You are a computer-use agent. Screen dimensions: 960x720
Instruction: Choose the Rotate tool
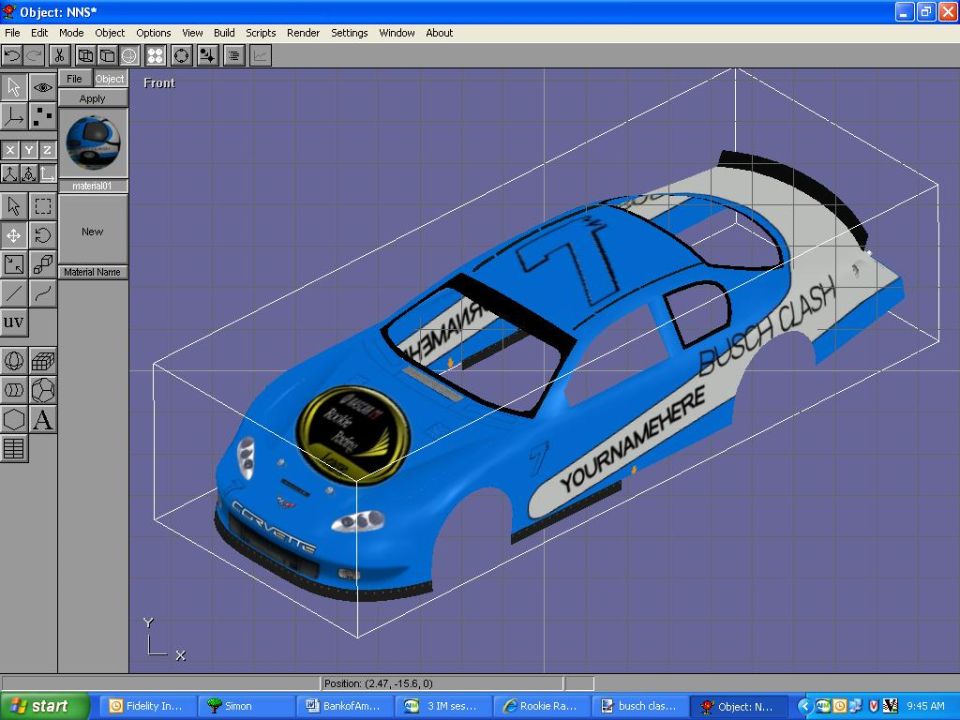click(x=42, y=235)
